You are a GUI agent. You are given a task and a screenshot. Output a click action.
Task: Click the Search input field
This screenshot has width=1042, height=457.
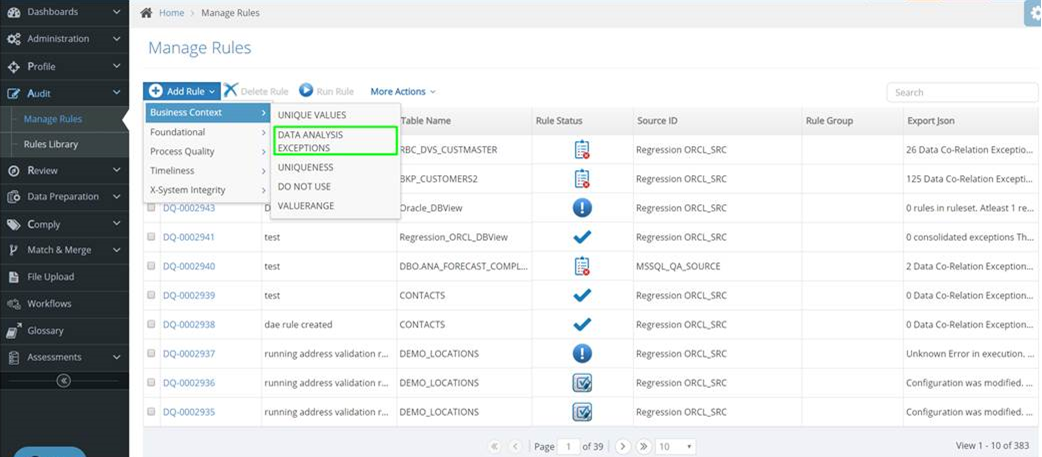pyautogui.click(x=962, y=92)
